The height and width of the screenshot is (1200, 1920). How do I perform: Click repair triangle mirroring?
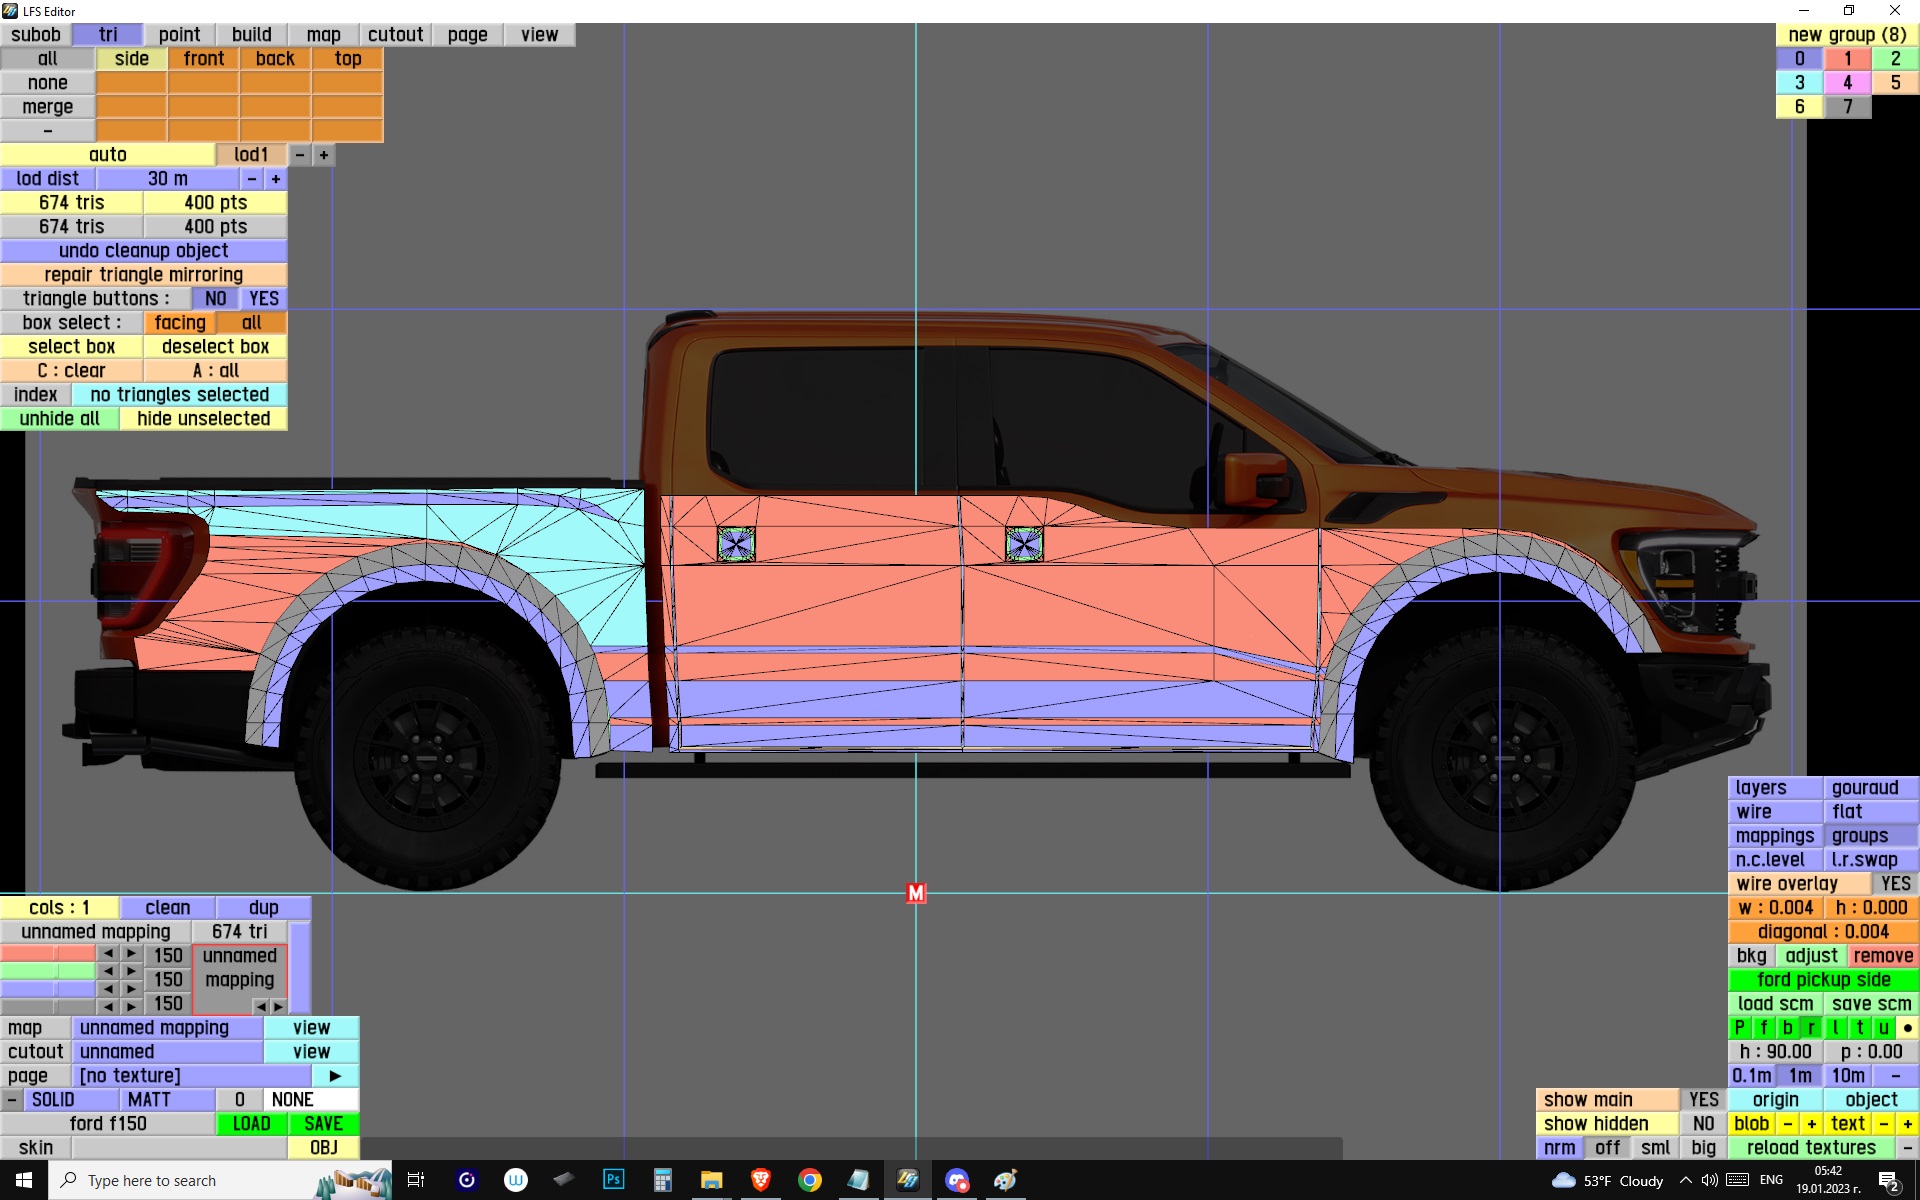click(x=143, y=275)
